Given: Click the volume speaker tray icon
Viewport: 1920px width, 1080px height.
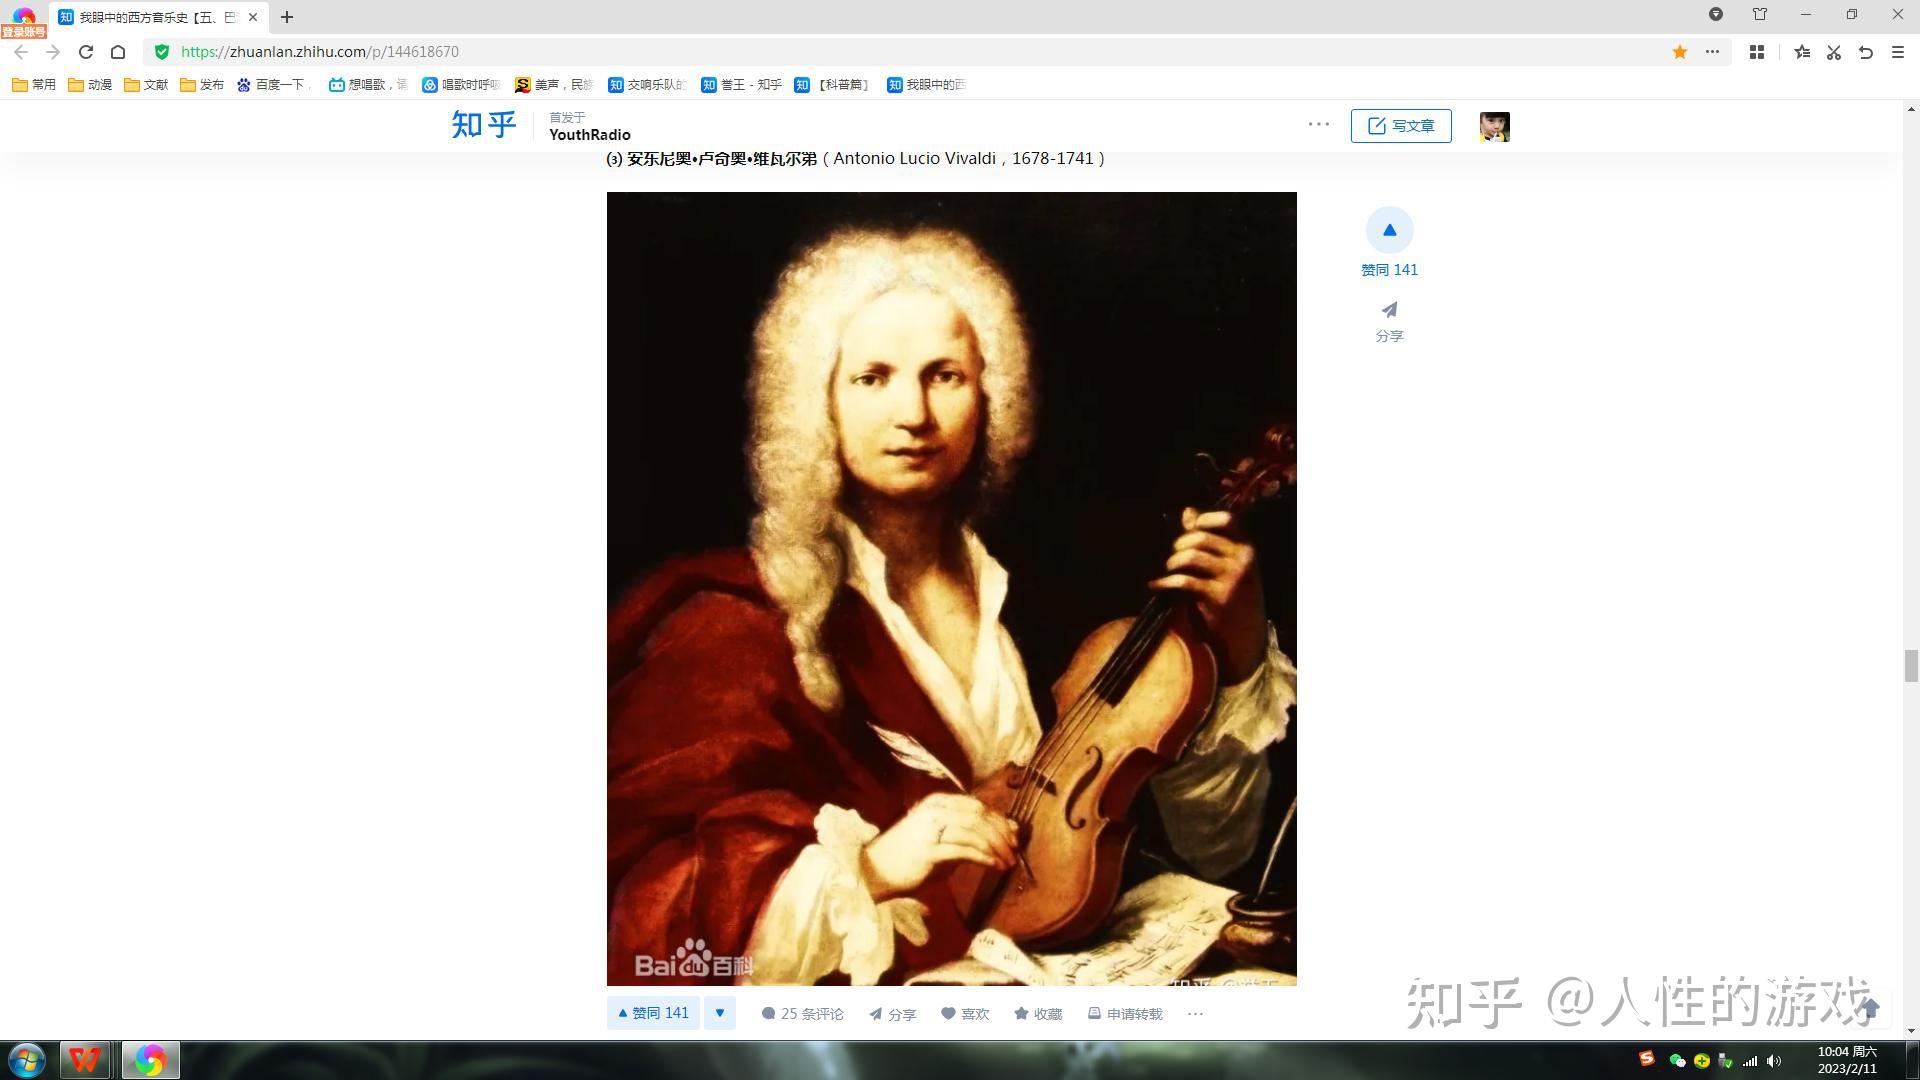Looking at the screenshot, I should coord(1774,1061).
